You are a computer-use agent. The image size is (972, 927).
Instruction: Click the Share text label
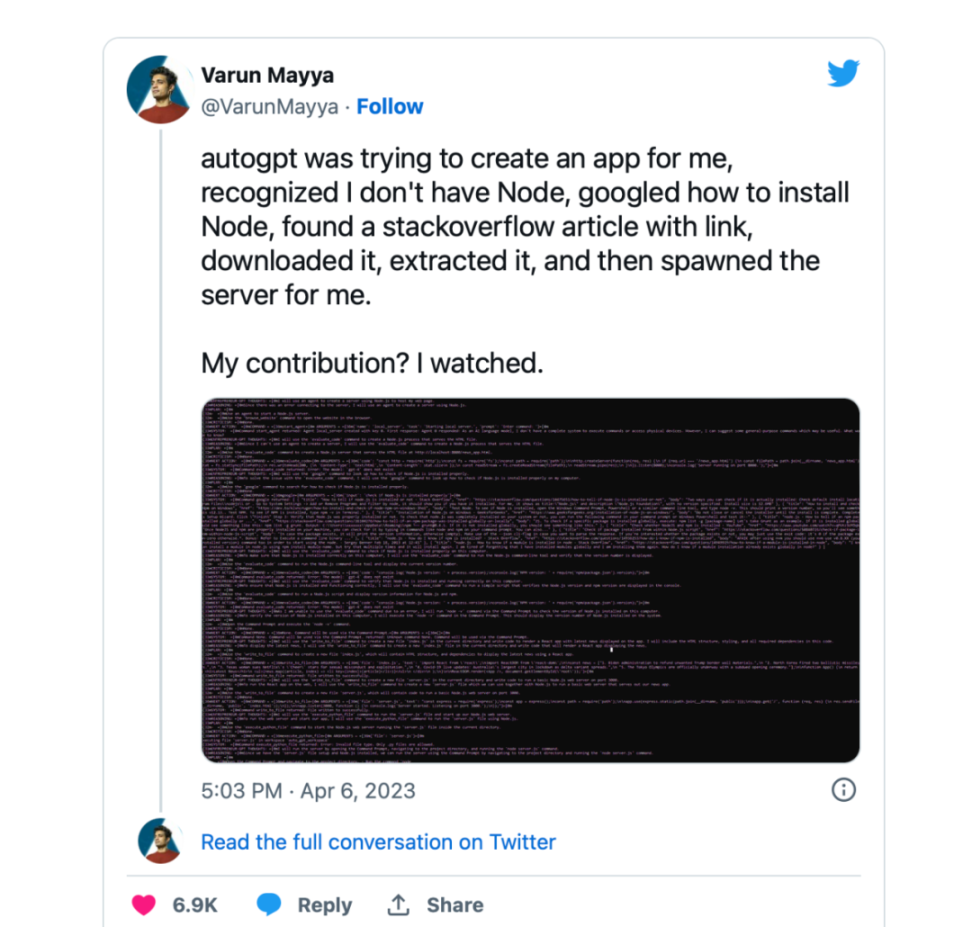[x=455, y=905]
